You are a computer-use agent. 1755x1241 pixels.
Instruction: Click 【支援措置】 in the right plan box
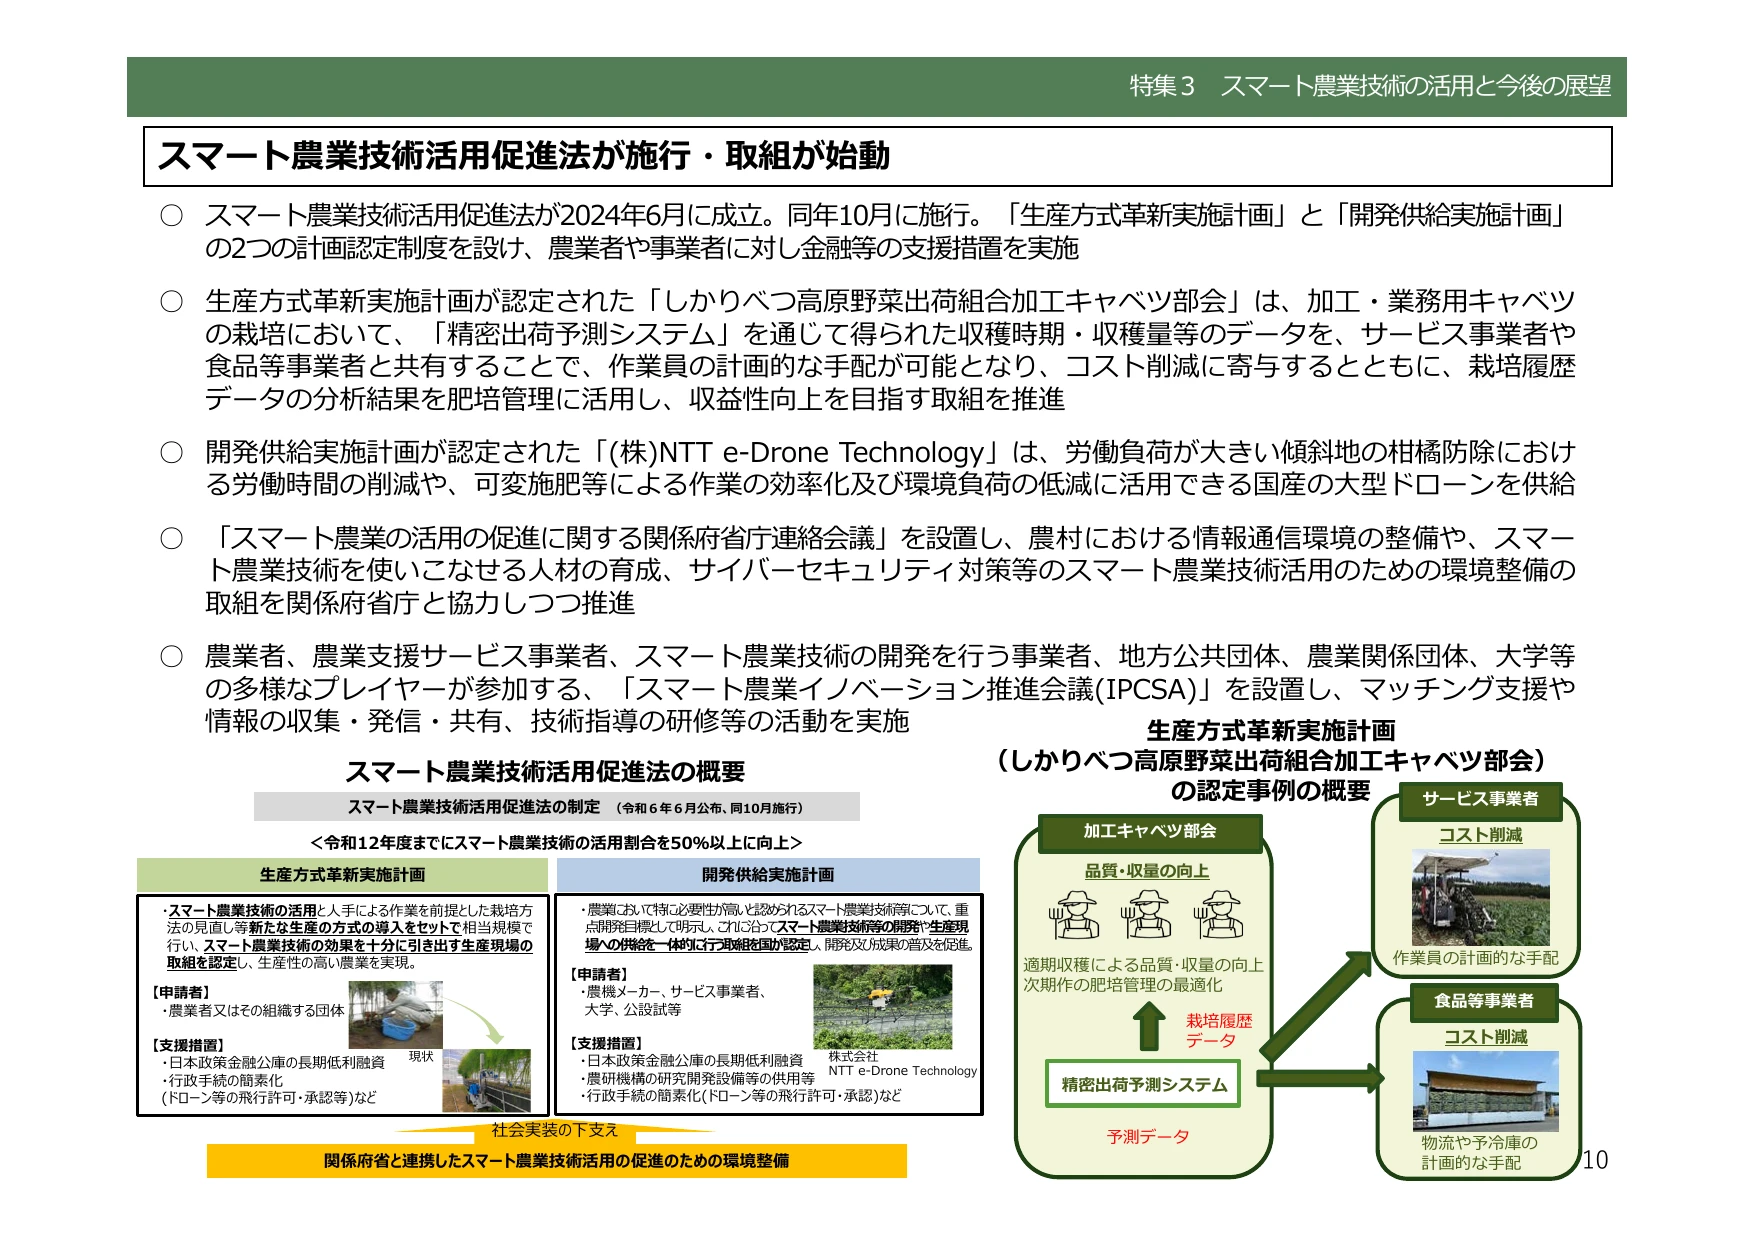(x=605, y=1044)
